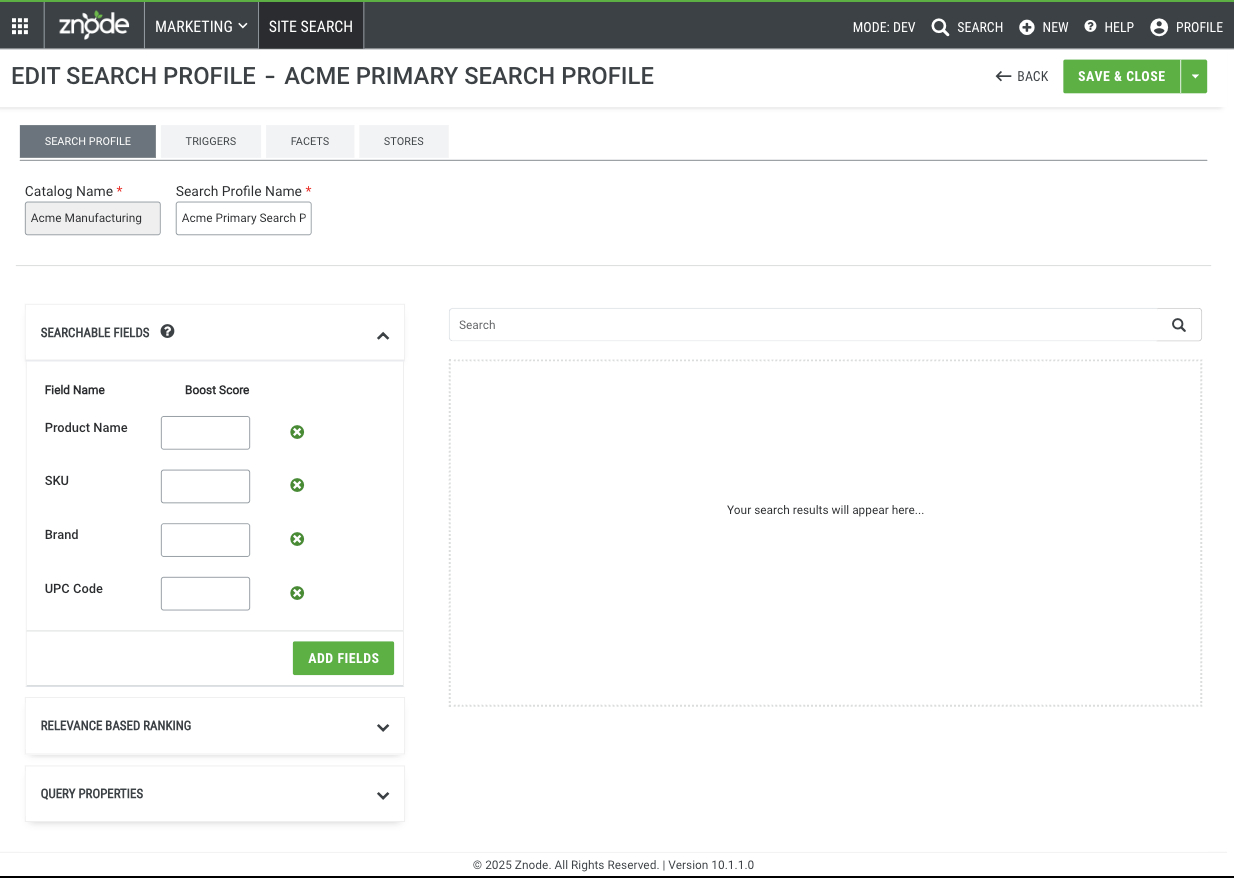Click the Mode: Dev indicator
The image size is (1234, 878).
[x=884, y=27]
